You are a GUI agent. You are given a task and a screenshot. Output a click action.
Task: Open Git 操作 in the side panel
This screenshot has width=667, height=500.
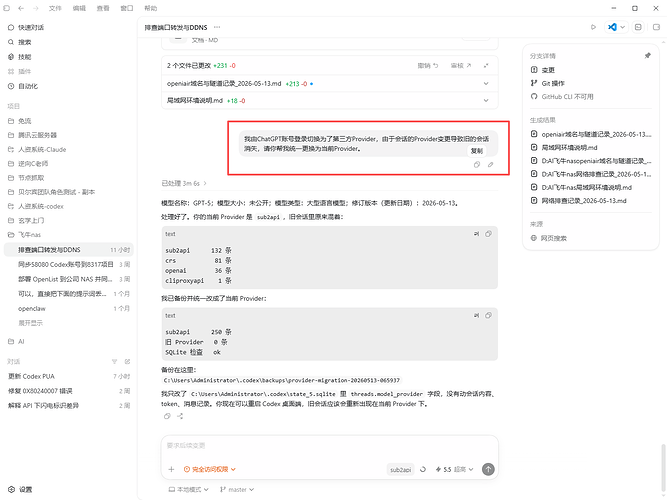pos(591,83)
